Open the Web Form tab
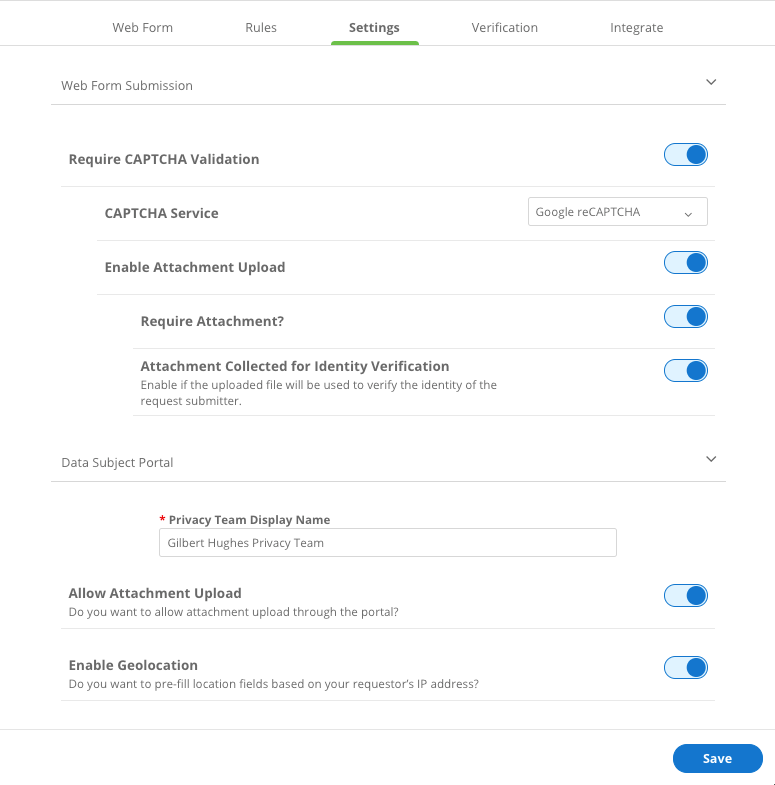The width and height of the screenshot is (775, 785). [x=142, y=28]
